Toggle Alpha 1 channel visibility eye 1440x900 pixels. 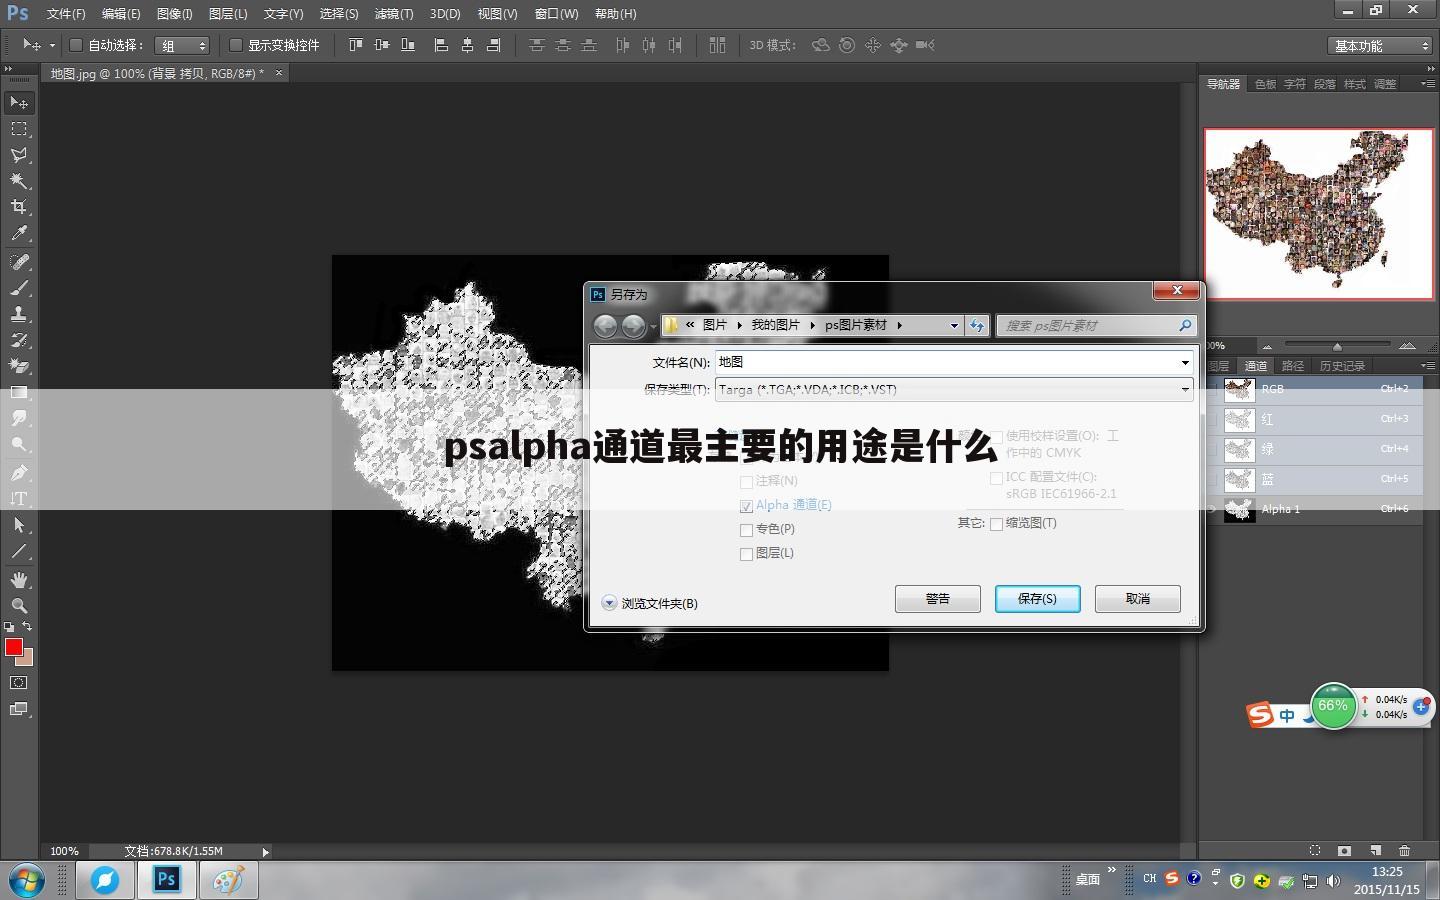pos(1212,509)
